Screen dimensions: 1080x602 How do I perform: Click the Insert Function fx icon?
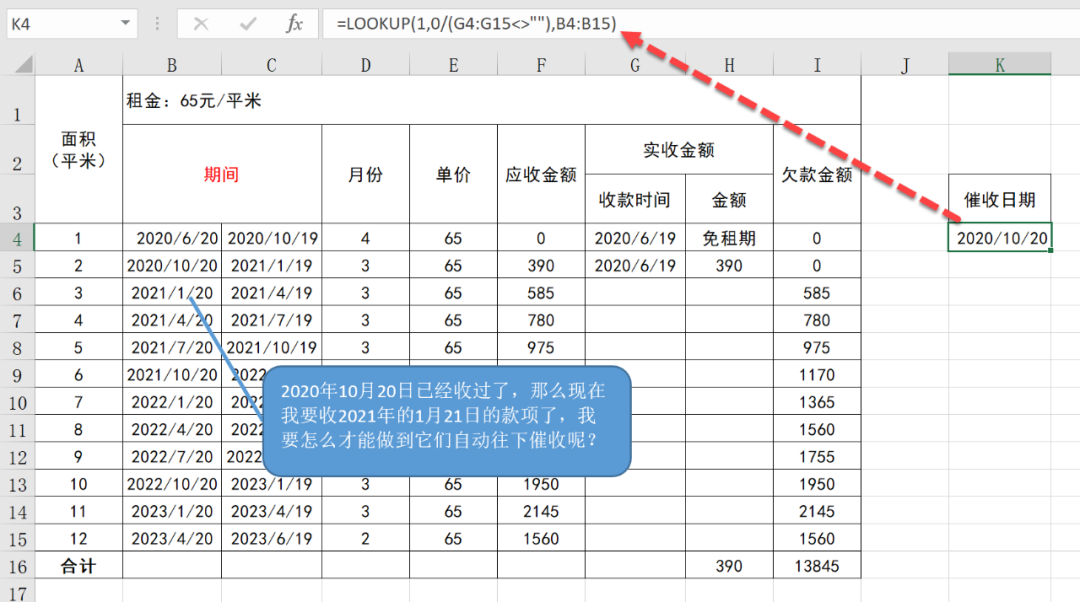(294, 24)
